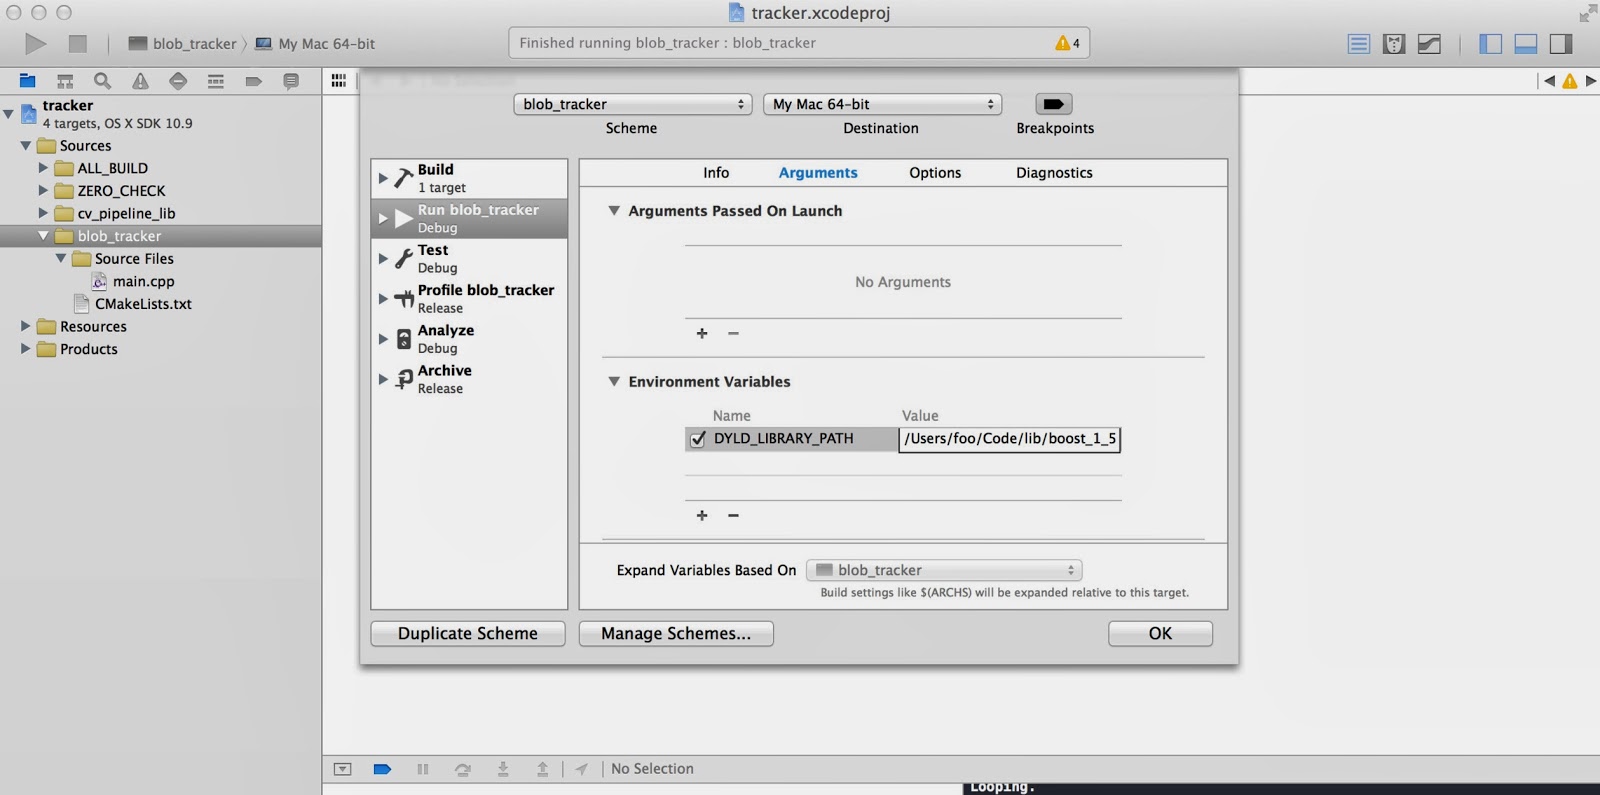Click the jump bar warning icon
The image size is (1600, 795).
click(1570, 81)
